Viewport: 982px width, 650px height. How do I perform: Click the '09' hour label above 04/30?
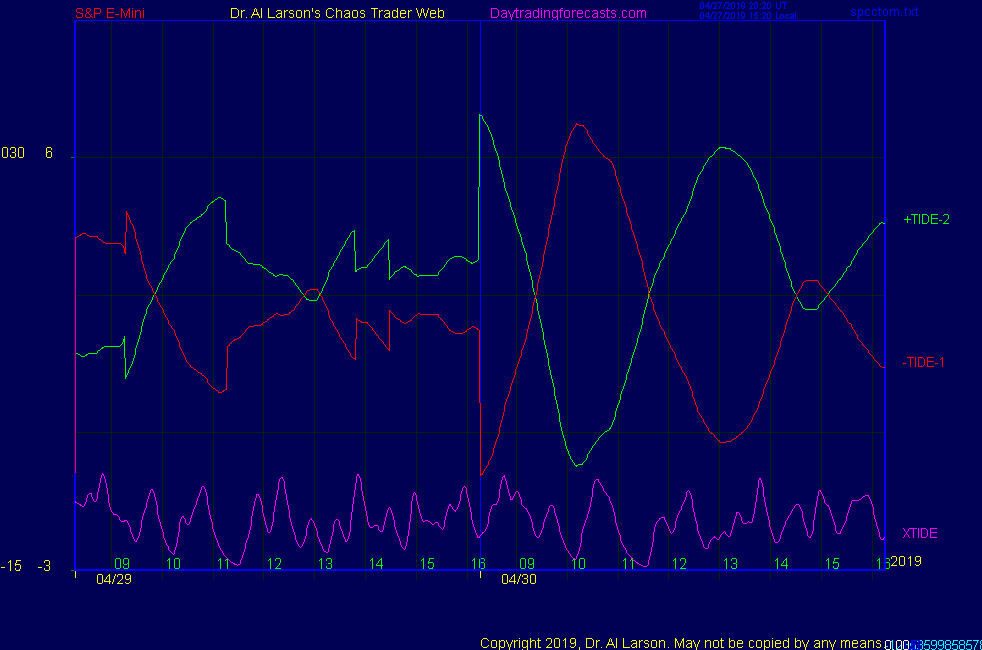click(527, 564)
